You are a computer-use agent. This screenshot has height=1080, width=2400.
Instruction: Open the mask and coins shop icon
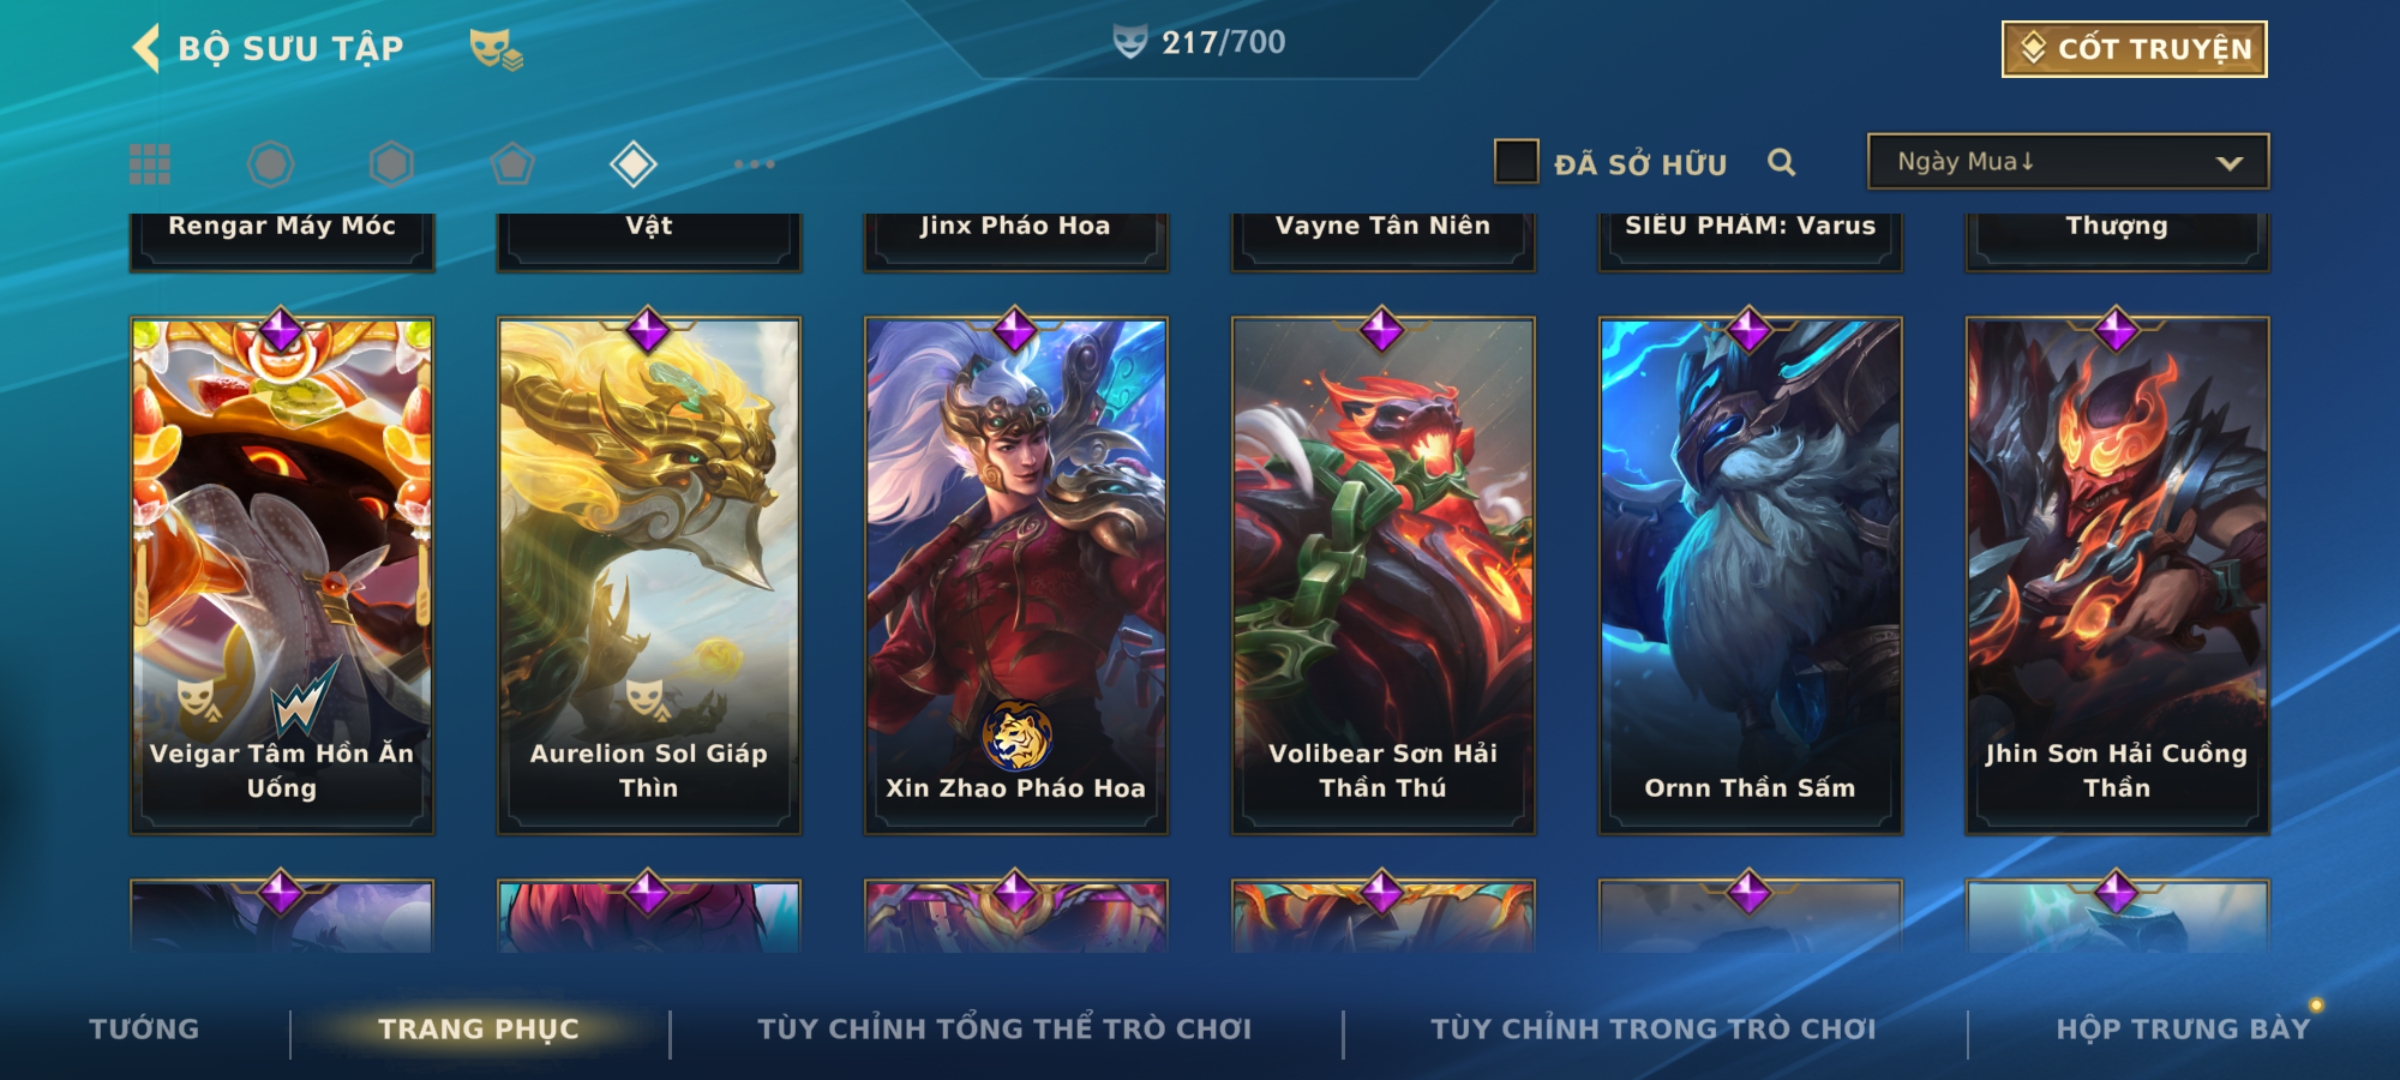(496, 48)
